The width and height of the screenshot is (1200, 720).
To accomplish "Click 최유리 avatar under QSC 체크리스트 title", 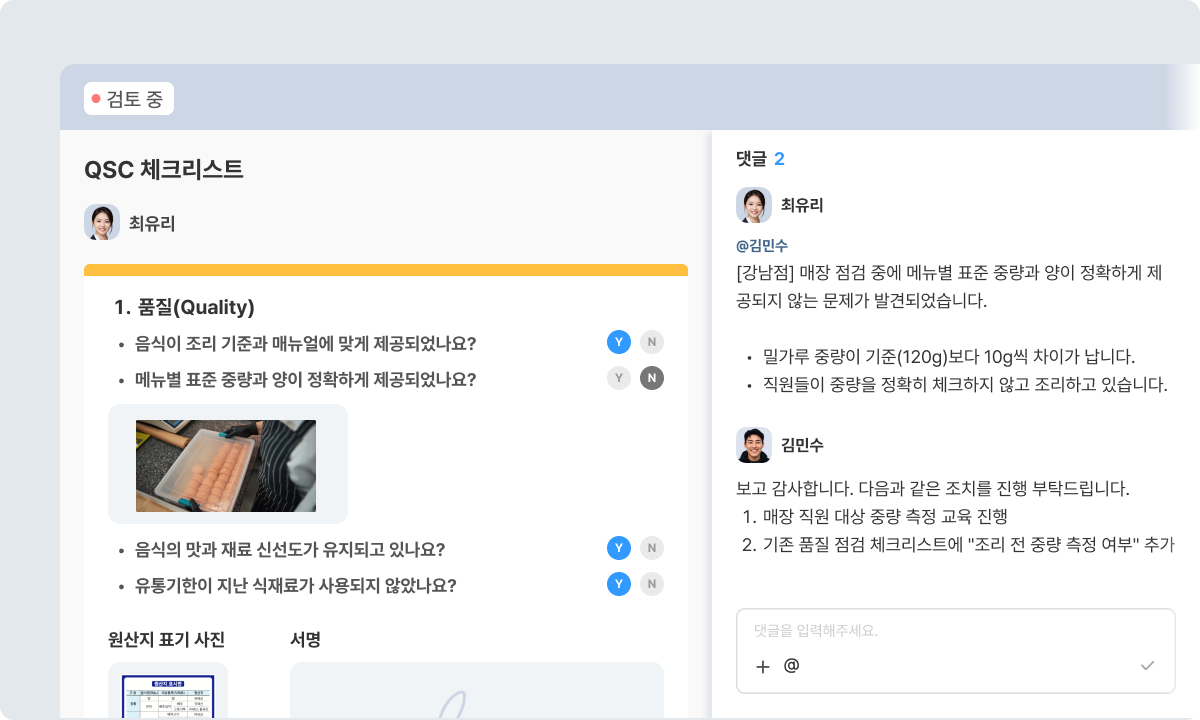I will [102, 223].
